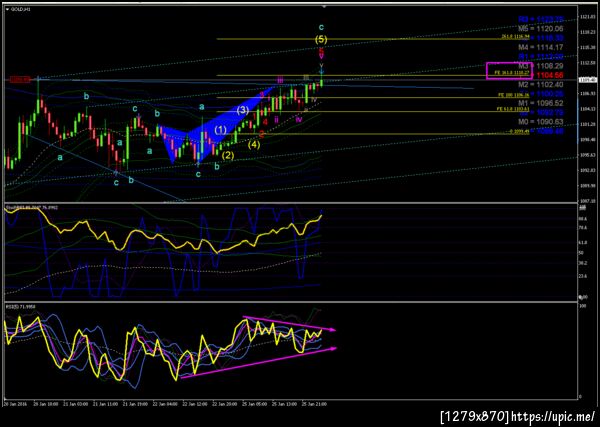
Task: Select the chart shift marker at top edge
Action: 324,6
